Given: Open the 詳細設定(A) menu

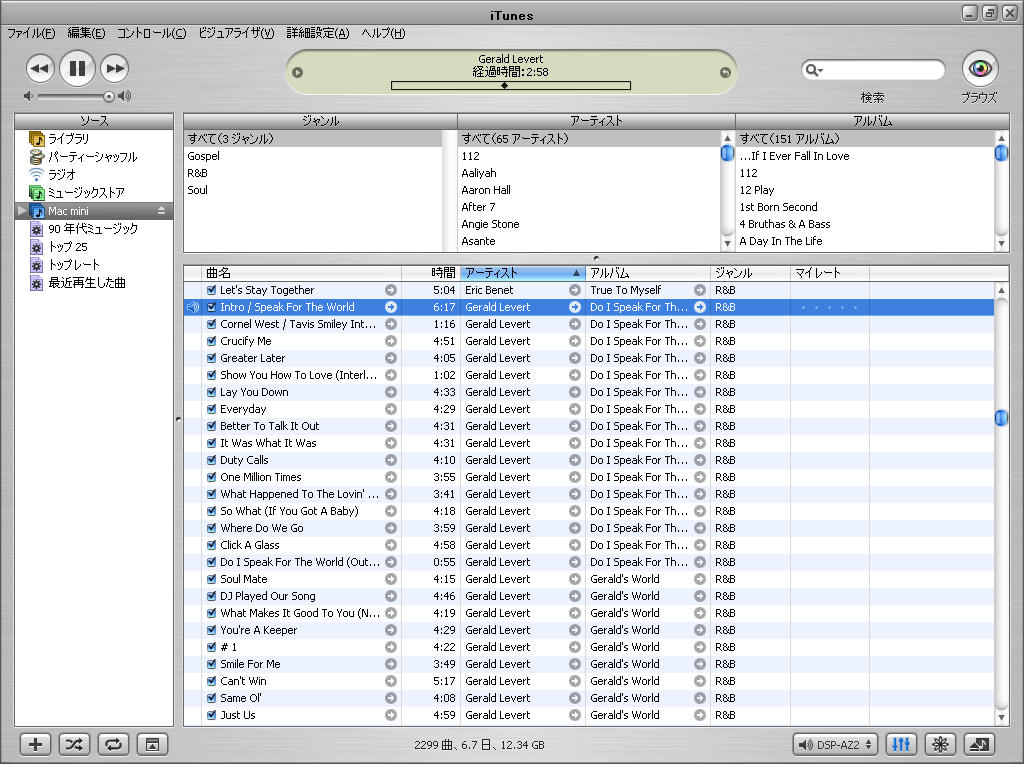Looking at the screenshot, I should [x=318, y=33].
